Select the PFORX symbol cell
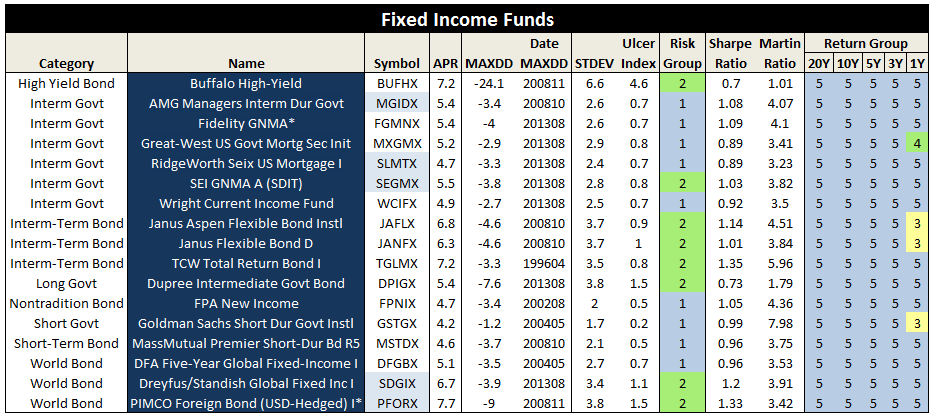935x420 pixels. pyautogui.click(x=397, y=403)
